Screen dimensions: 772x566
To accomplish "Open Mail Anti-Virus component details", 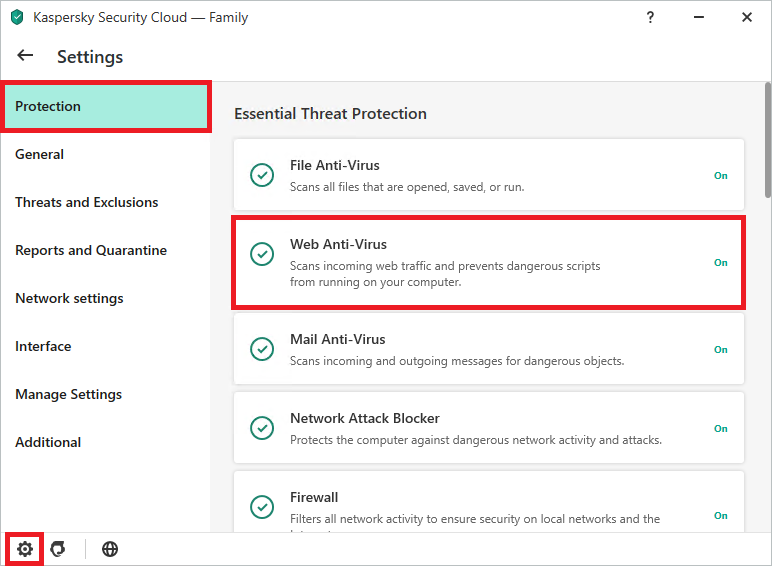I will click(x=489, y=349).
